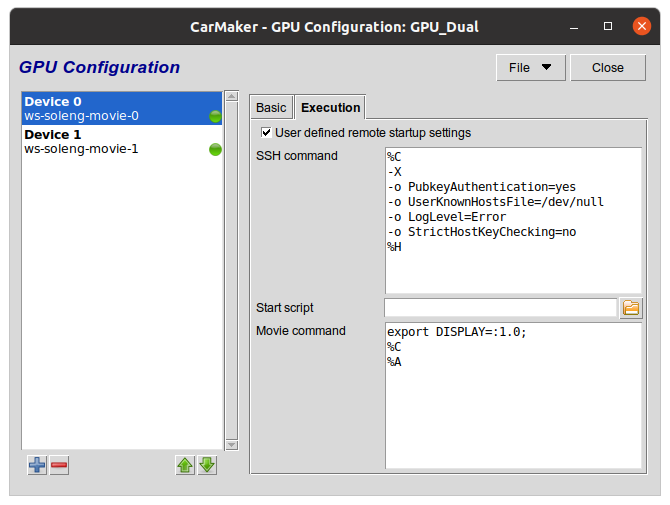Screen dimensions: 670x505
Task: Open the File dropdown menu
Action: coord(530,68)
